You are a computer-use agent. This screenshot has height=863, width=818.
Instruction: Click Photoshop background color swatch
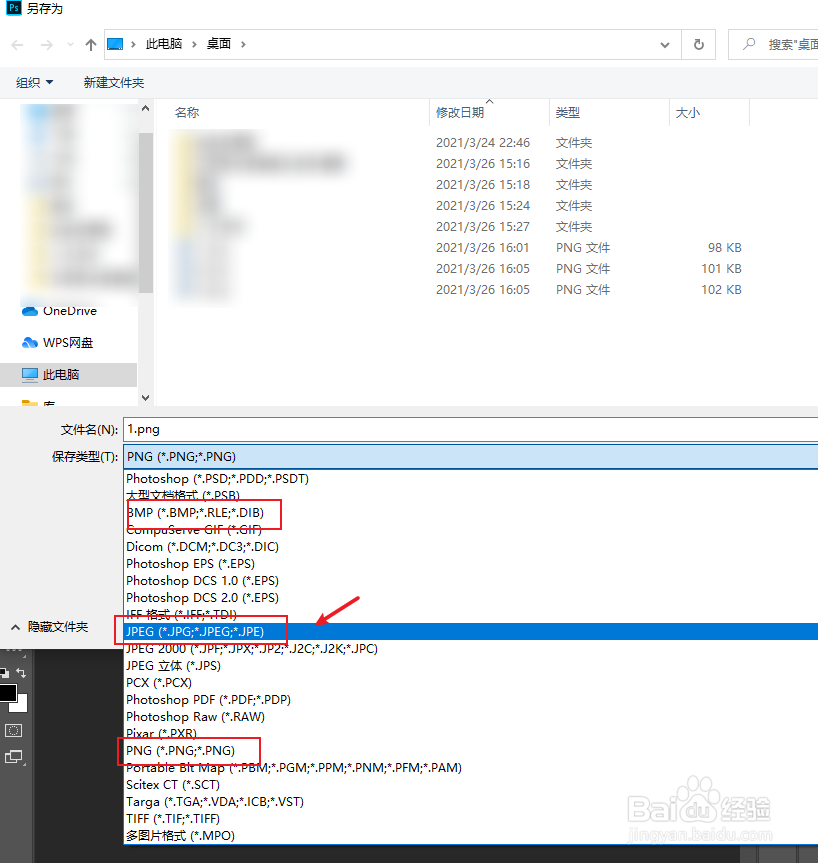point(21,706)
